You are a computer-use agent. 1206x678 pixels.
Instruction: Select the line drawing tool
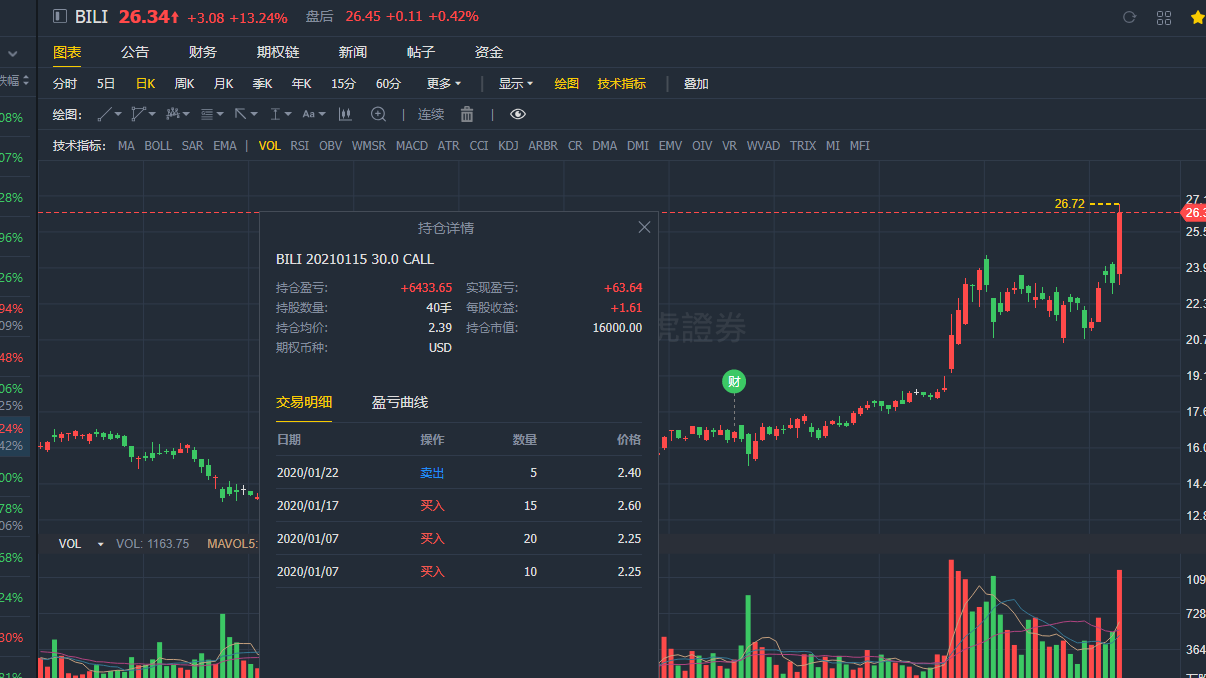tap(104, 114)
